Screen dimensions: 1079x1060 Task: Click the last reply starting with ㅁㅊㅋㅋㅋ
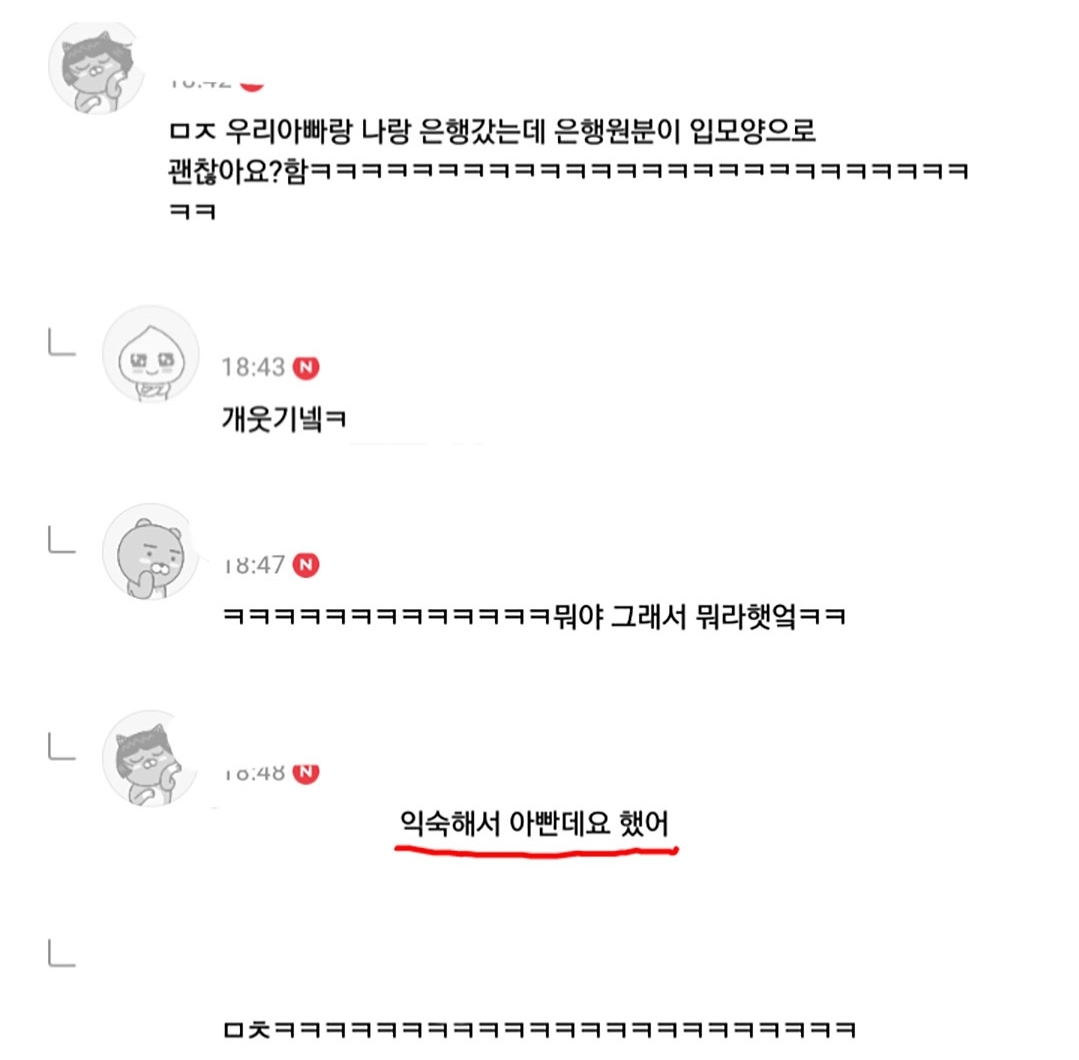click(540, 1030)
